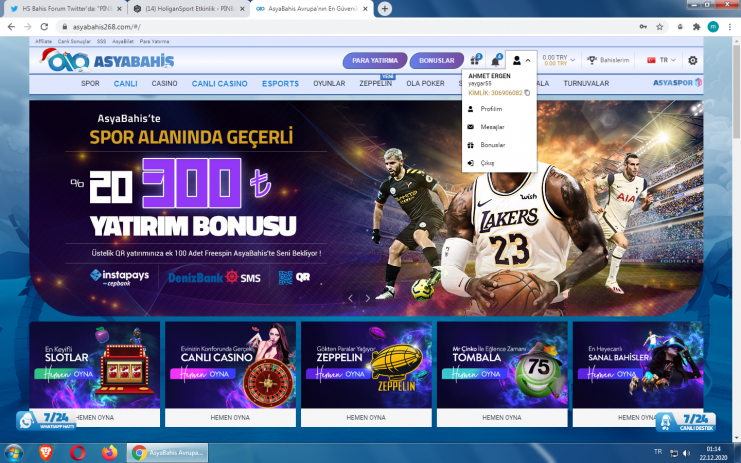
Task: Launch Brave from the taskbar
Action: (46, 453)
